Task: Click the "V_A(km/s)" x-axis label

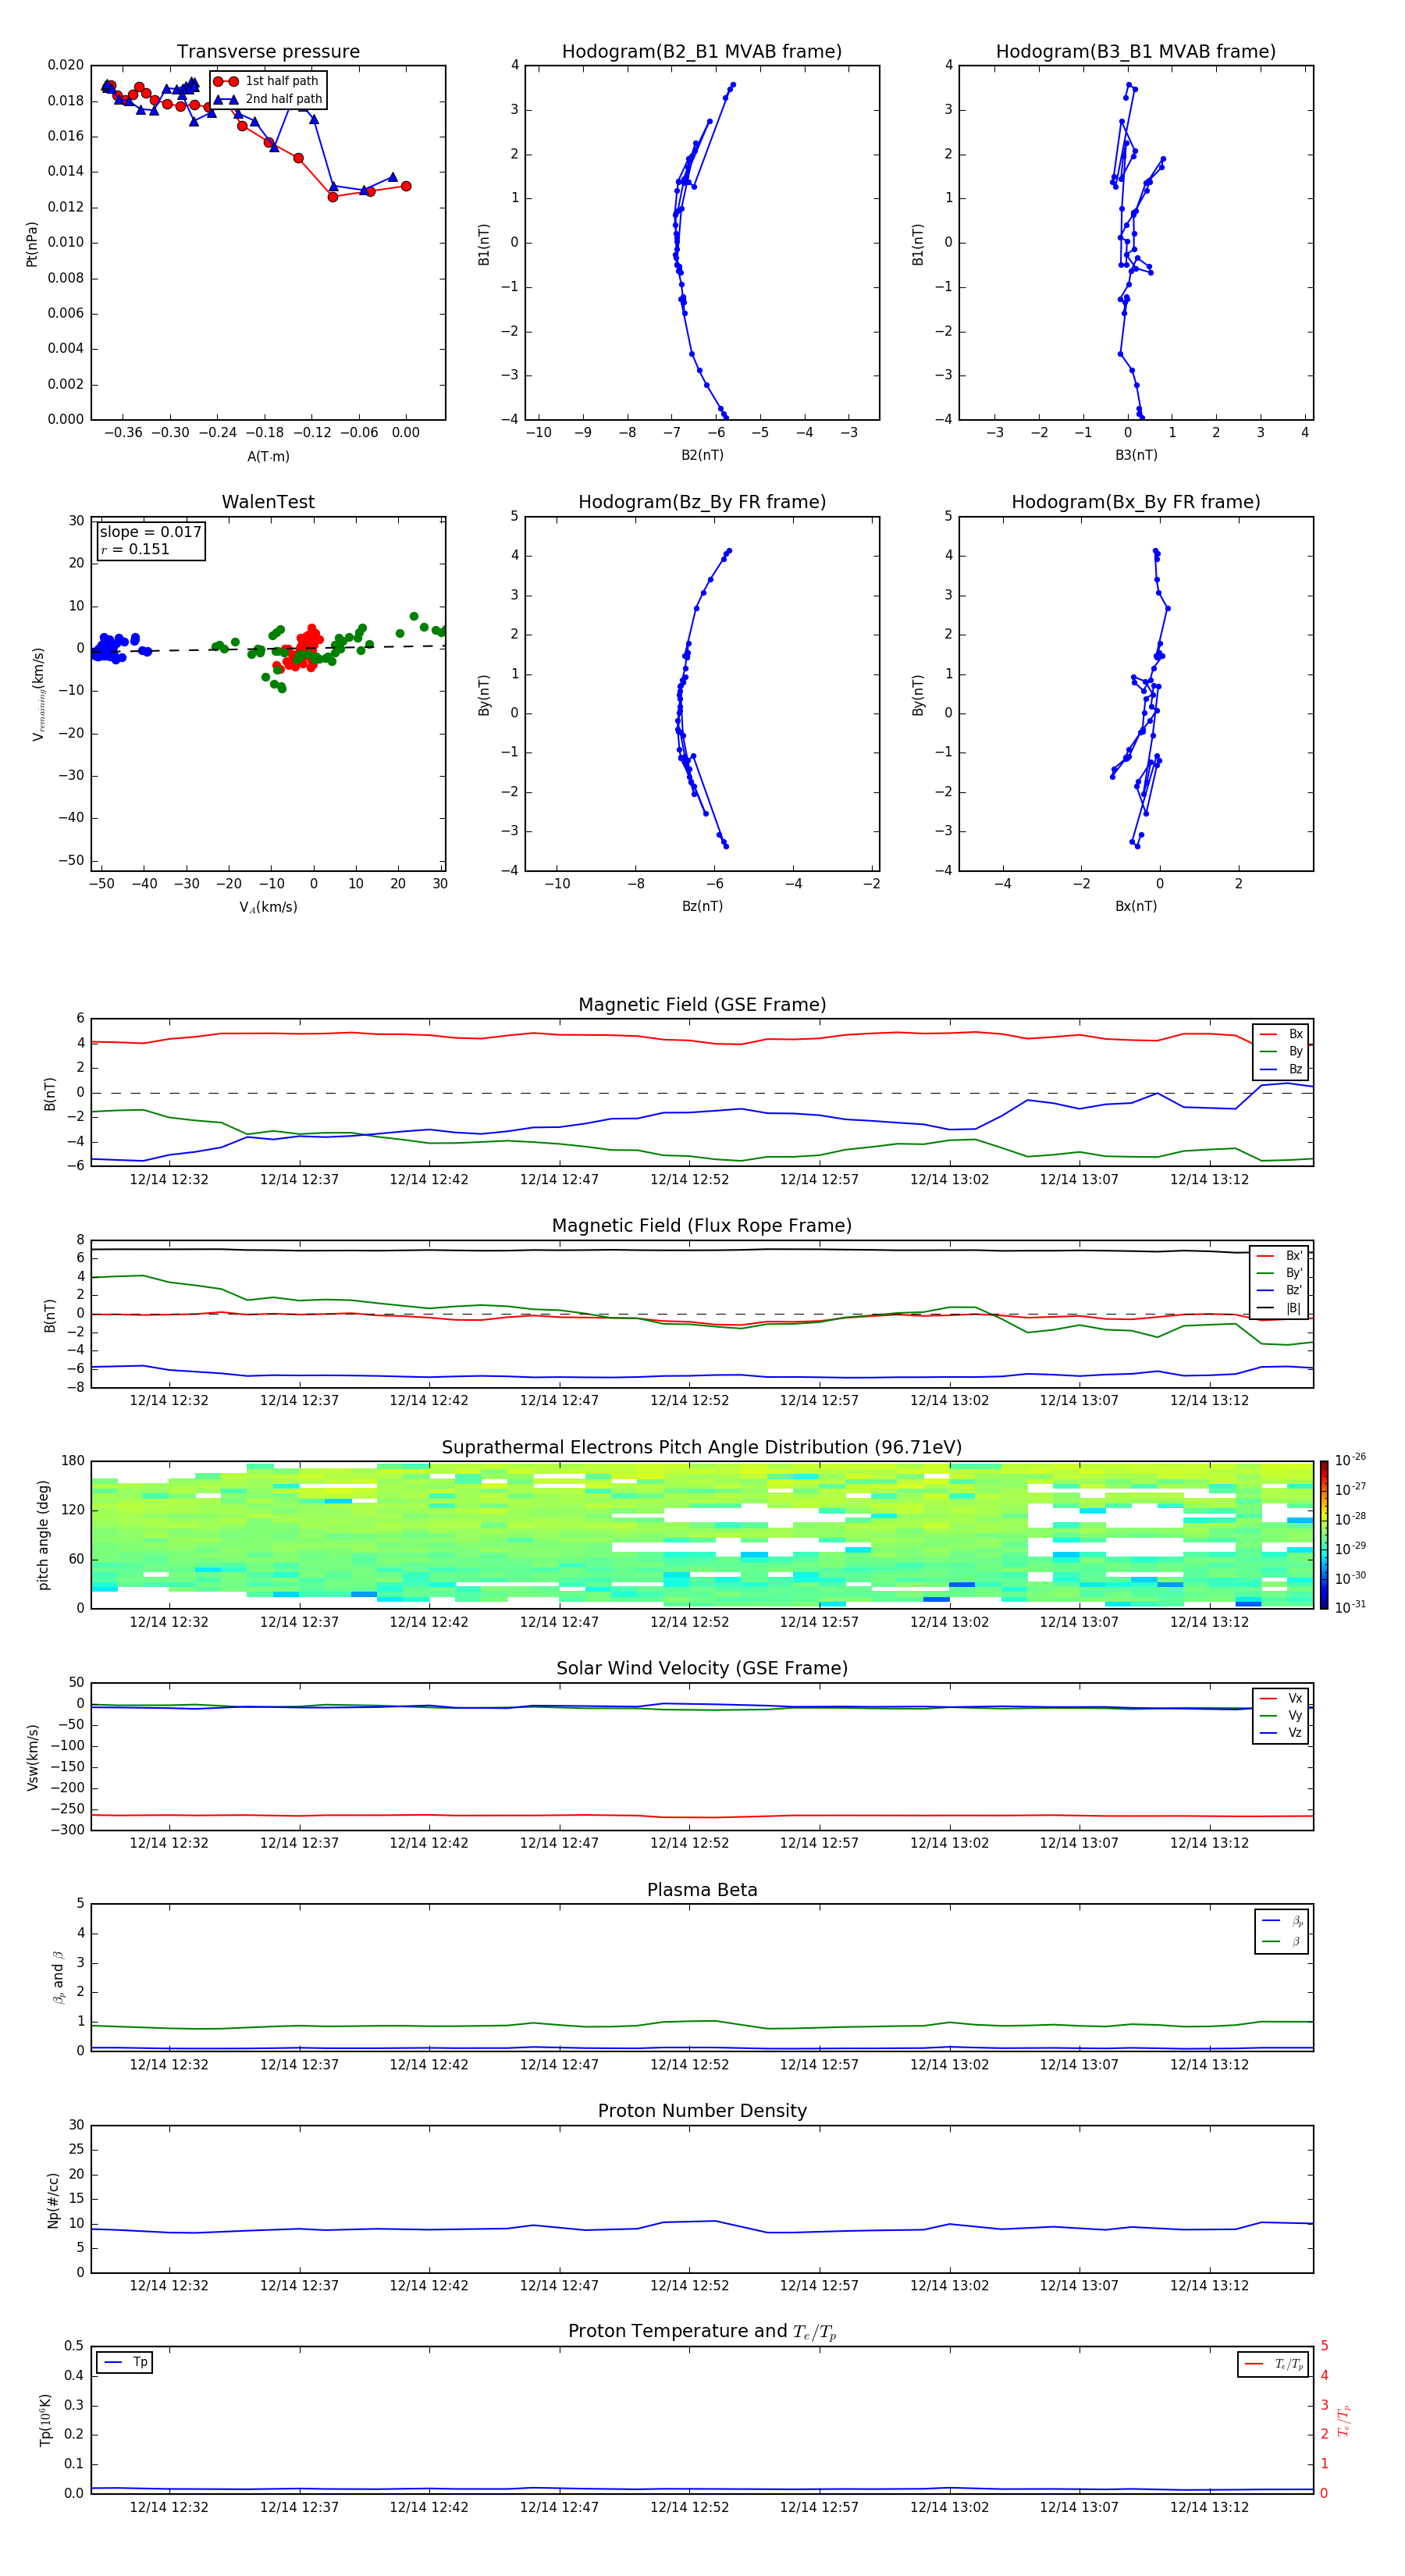Action: click(x=268, y=907)
